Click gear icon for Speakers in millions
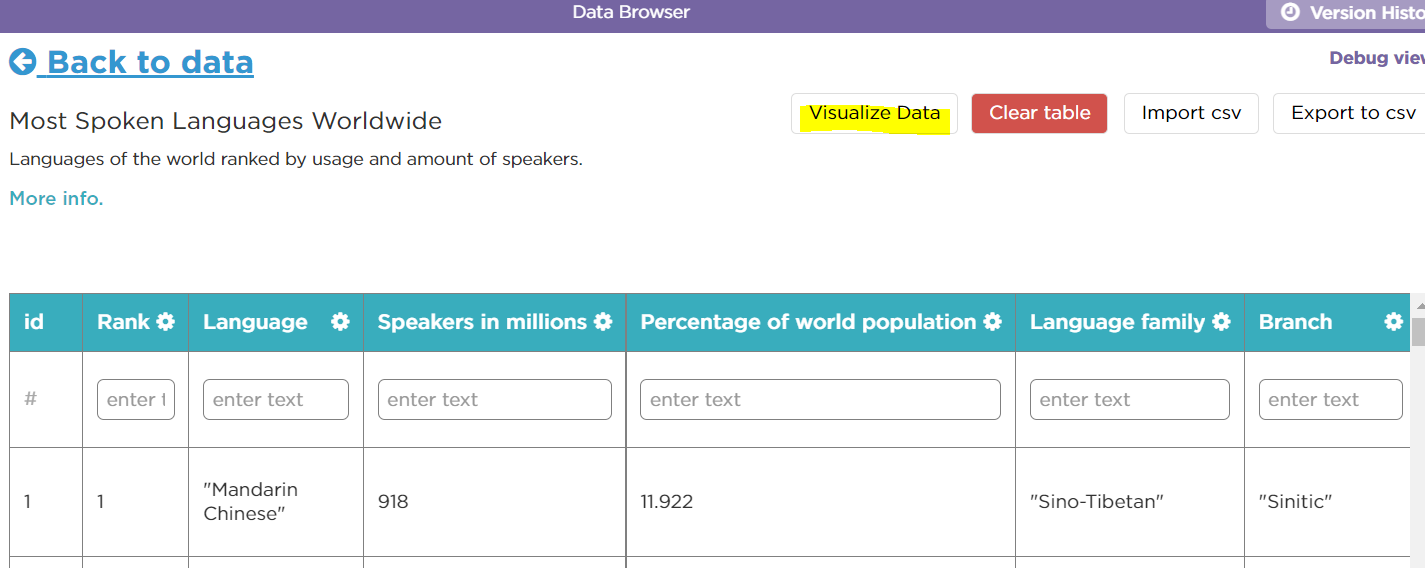Viewport: 1425px width, 568px height. click(x=603, y=322)
